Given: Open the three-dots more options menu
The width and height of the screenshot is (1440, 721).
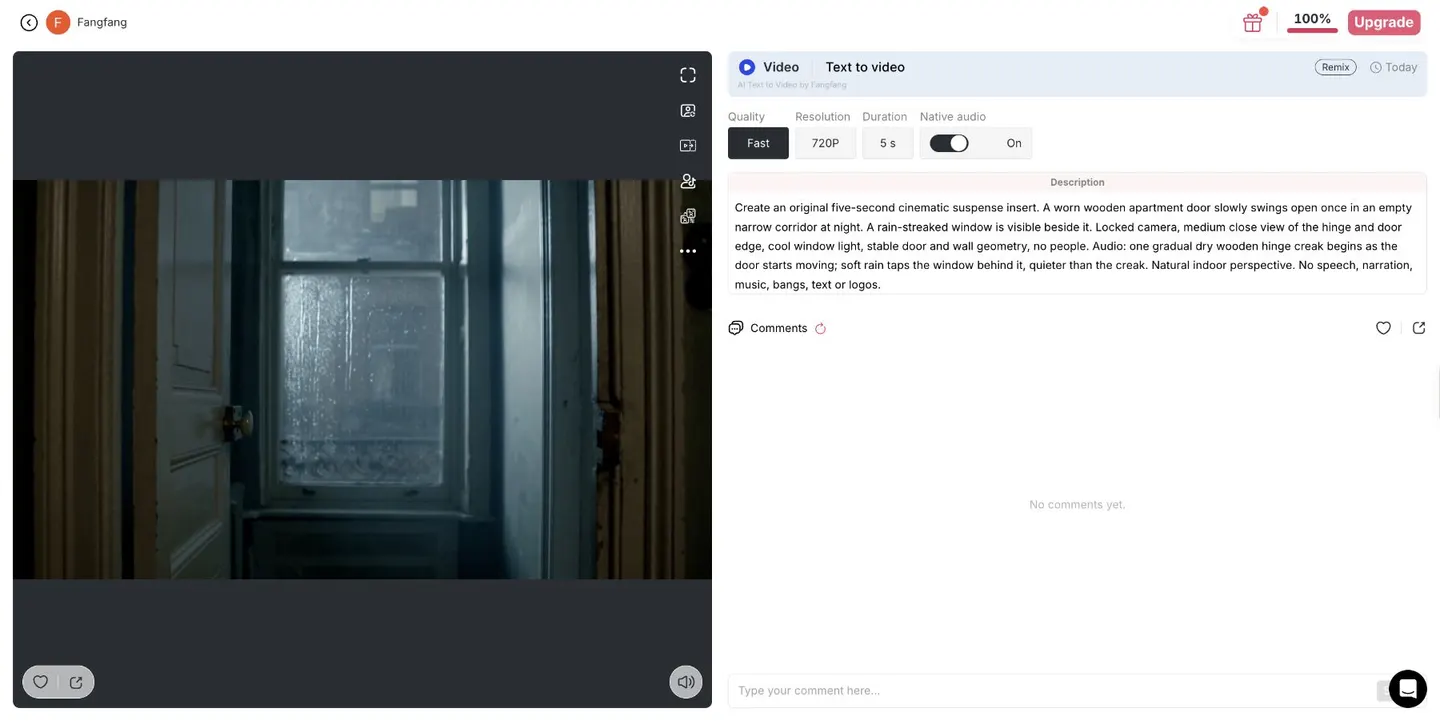Looking at the screenshot, I should (x=688, y=251).
